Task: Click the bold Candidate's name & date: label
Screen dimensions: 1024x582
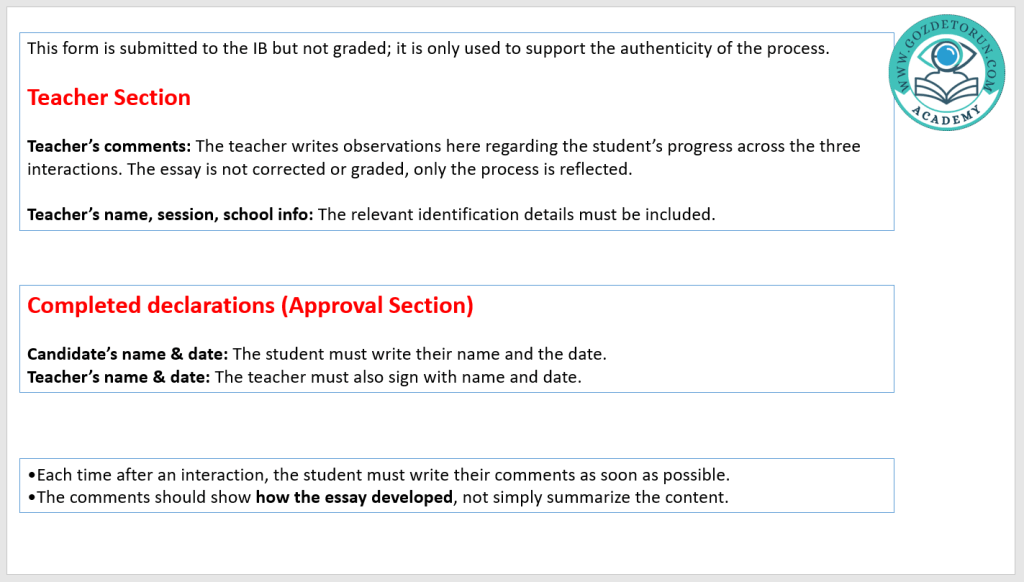Action: 127,354
